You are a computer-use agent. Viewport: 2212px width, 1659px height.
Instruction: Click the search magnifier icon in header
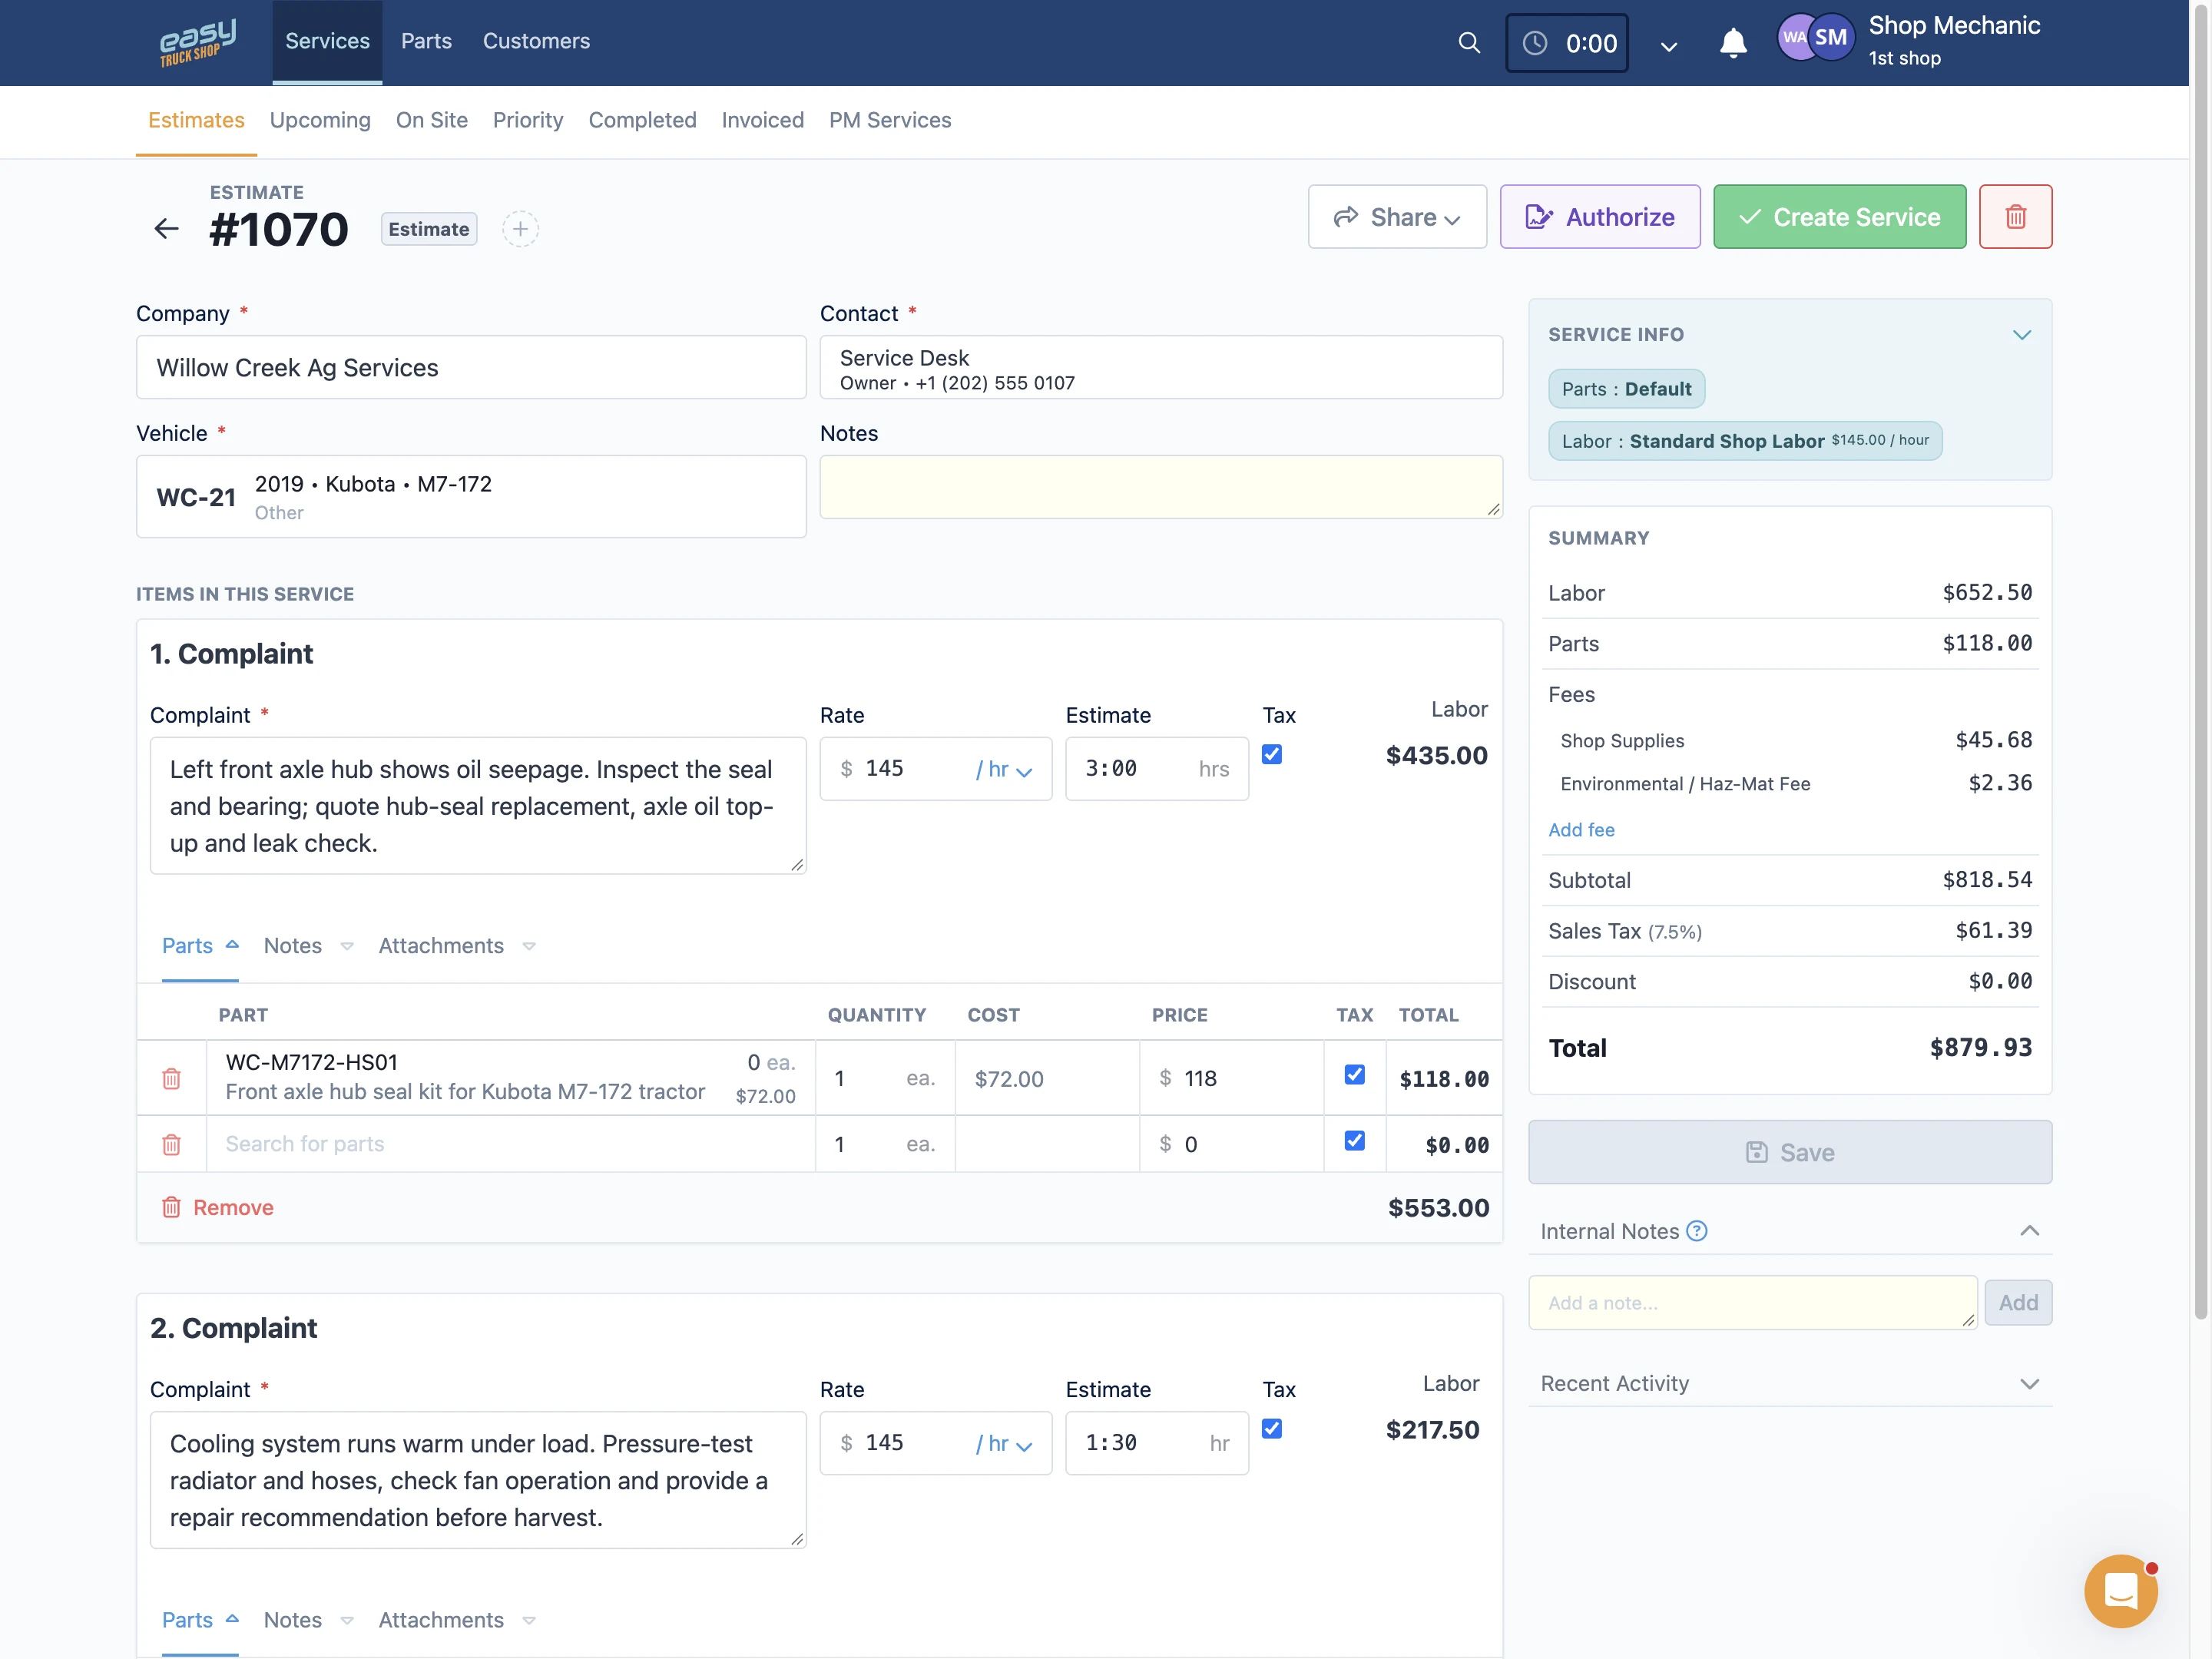pyautogui.click(x=1468, y=43)
